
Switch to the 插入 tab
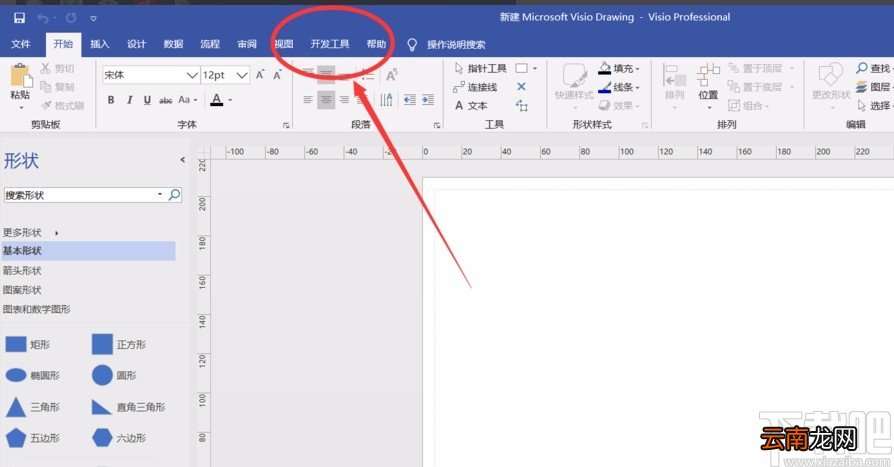point(99,44)
